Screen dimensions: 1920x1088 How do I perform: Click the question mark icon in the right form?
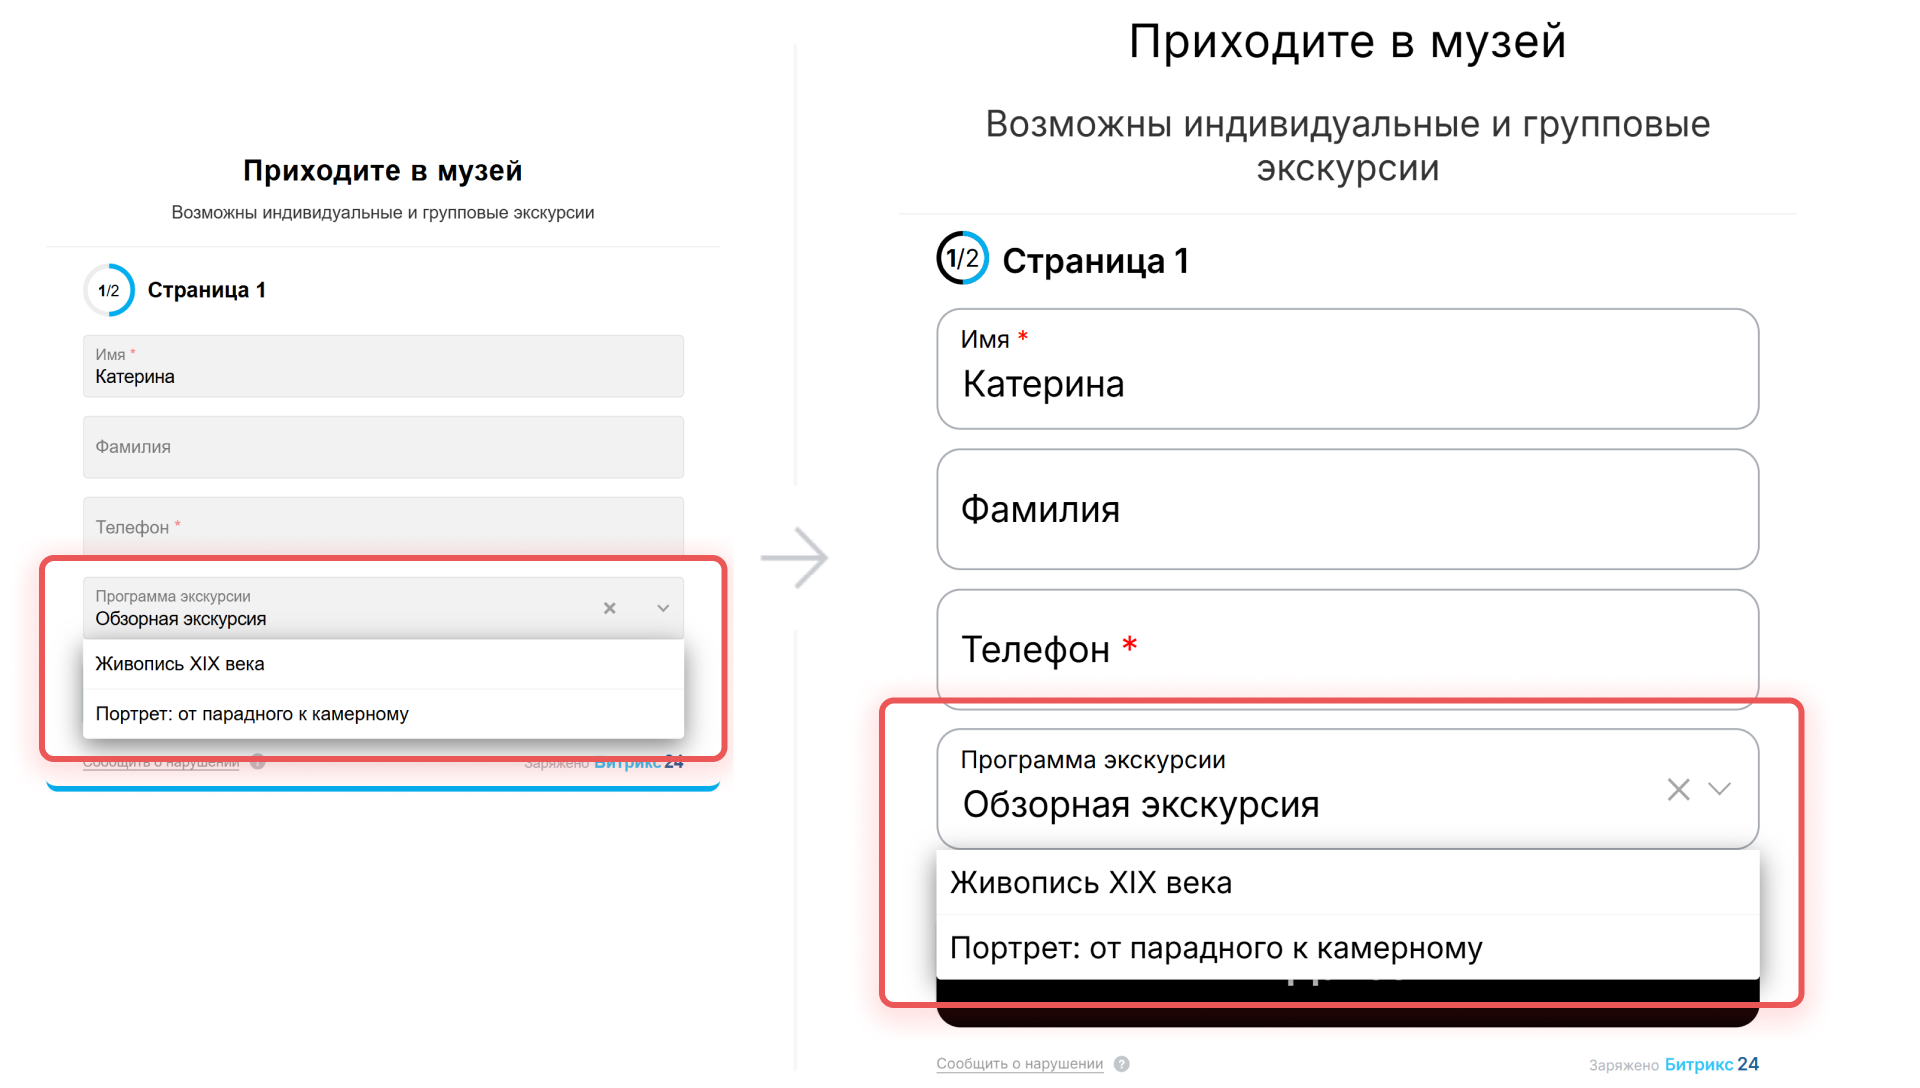1122,1064
